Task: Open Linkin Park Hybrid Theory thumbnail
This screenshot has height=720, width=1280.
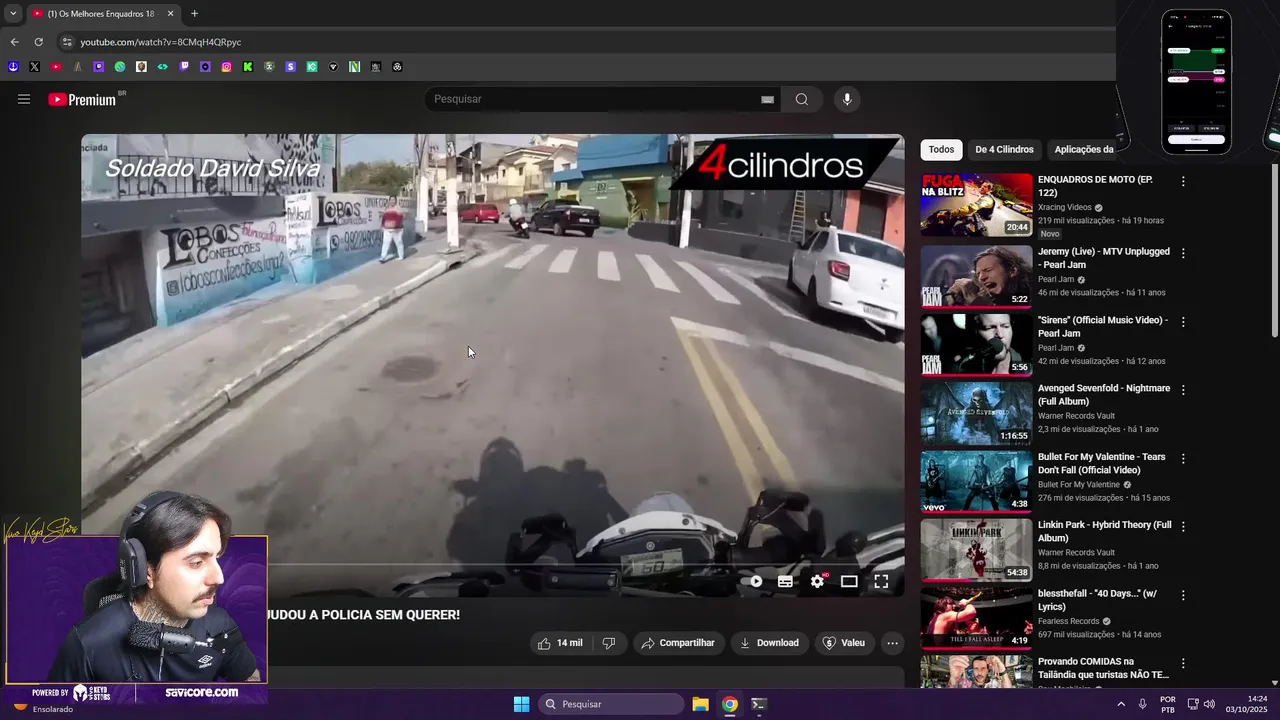Action: point(976,549)
